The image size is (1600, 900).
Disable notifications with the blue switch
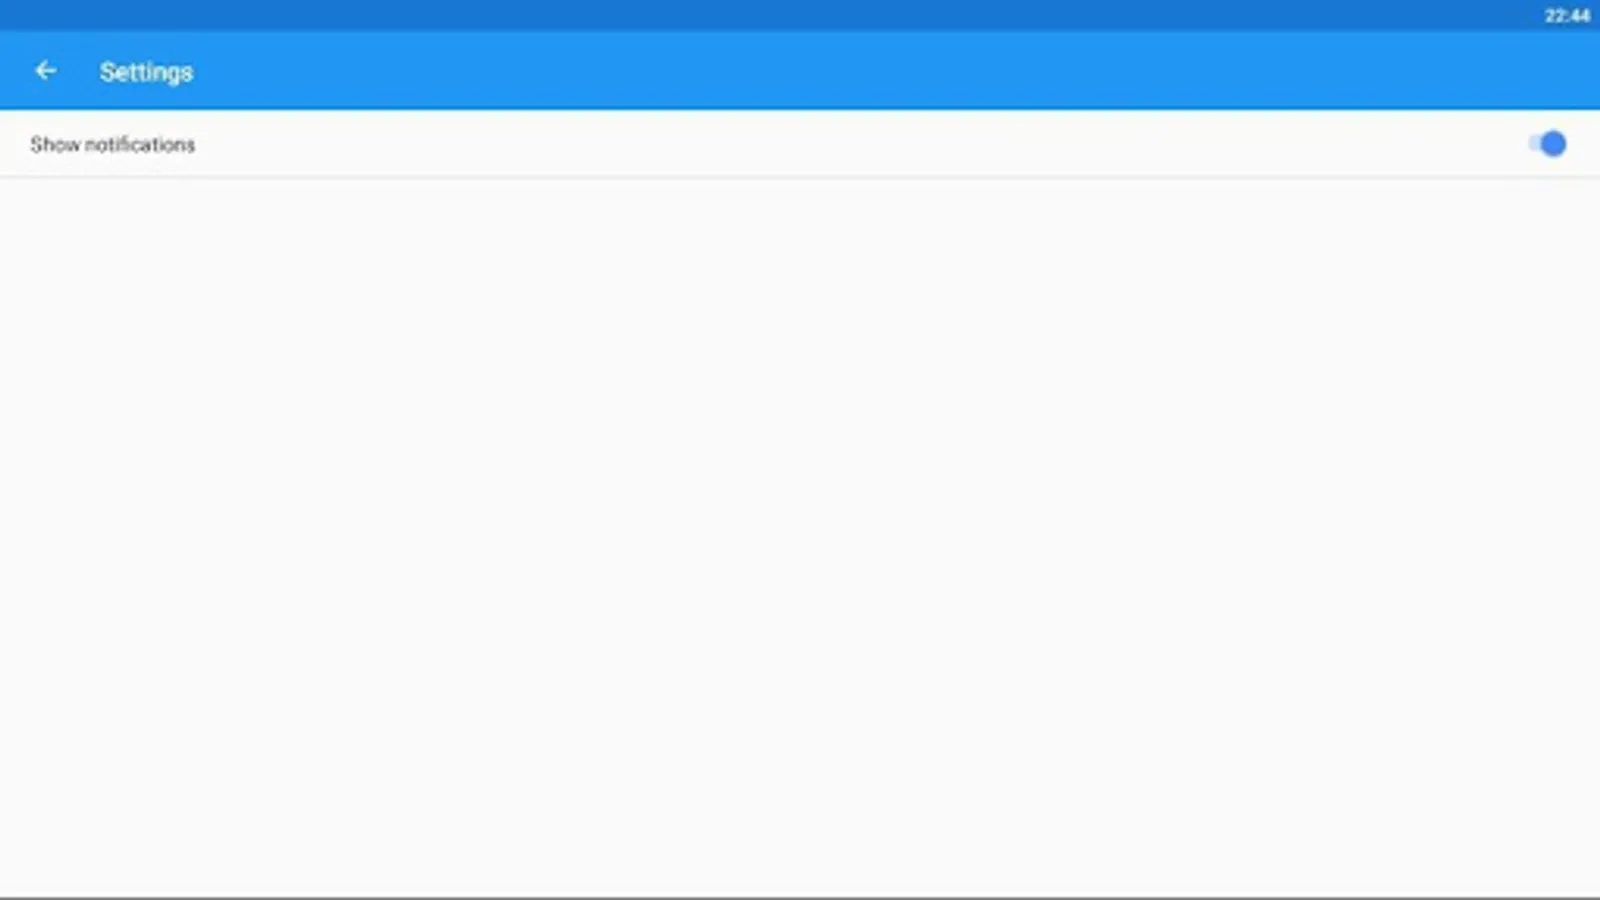[x=1547, y=144]
